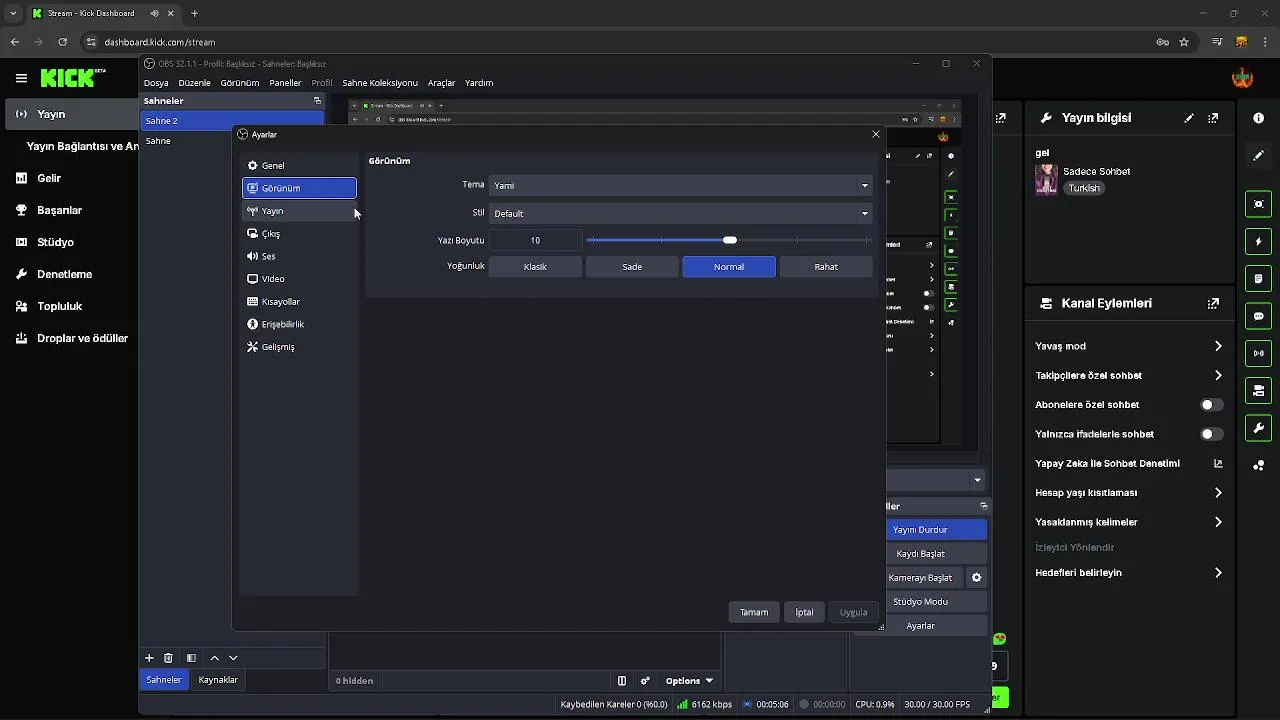
Task: Open the mixer gear icon beside Options
Action: point(645,681)
